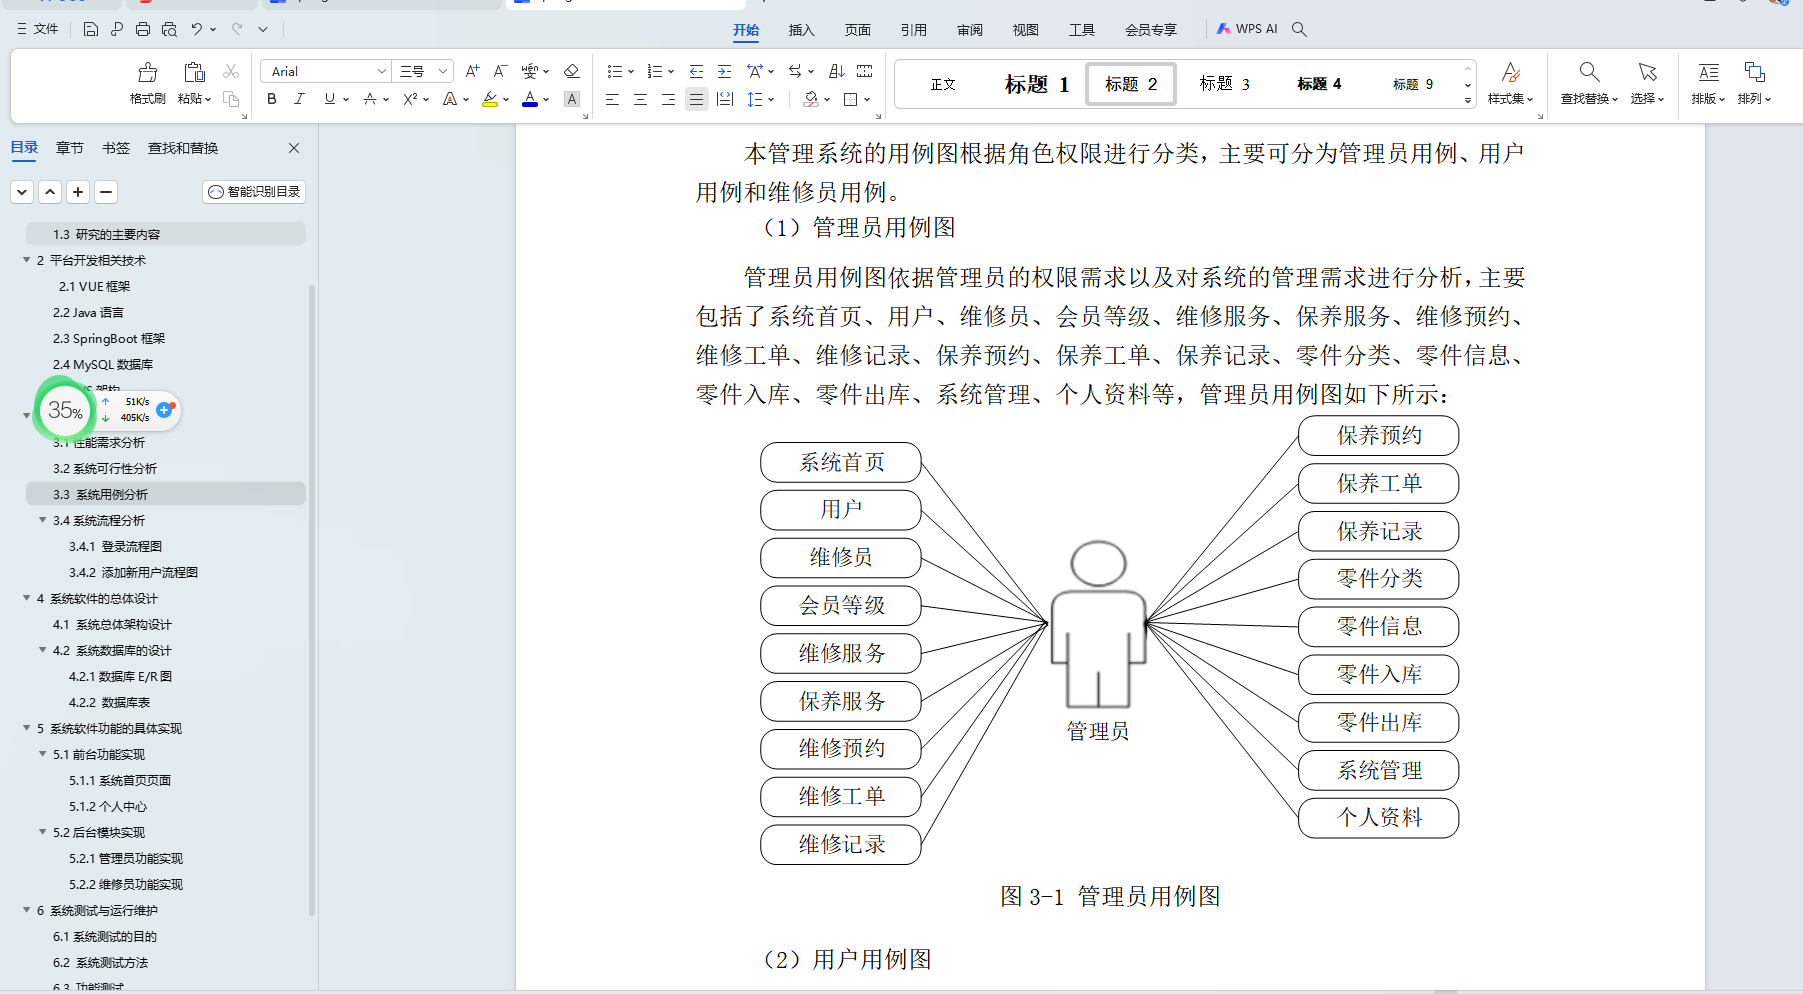
Task: Click the Sort (A-Z) icon
Action: 837,71
